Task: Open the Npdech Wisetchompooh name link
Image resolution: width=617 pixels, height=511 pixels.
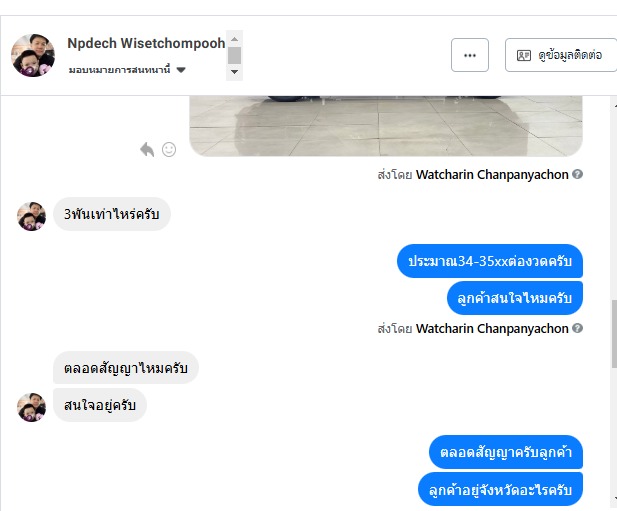Action: click(x=146, y=43)
